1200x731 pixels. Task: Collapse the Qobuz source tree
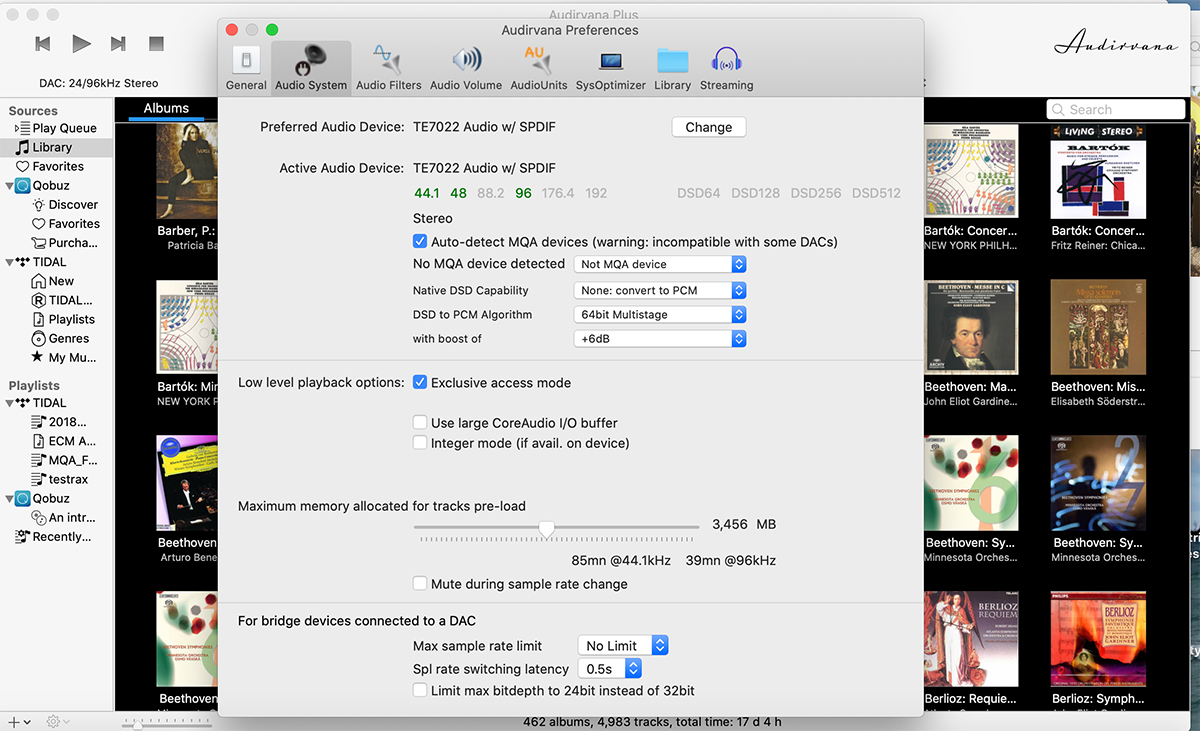coord(9,185)
